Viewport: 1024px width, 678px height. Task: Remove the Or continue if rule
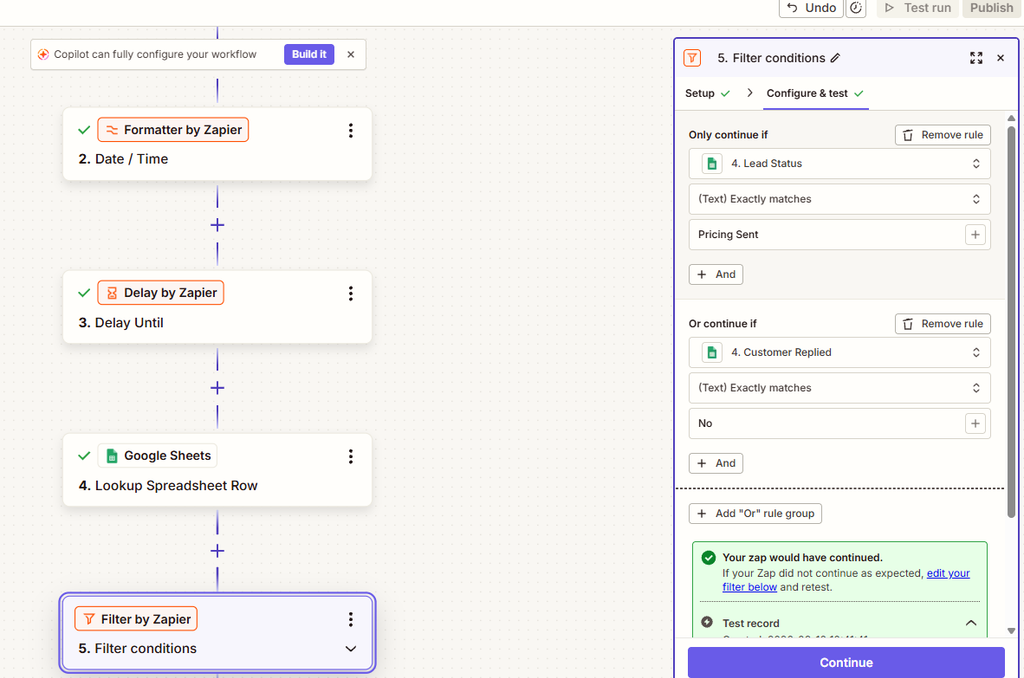point(942,324)
